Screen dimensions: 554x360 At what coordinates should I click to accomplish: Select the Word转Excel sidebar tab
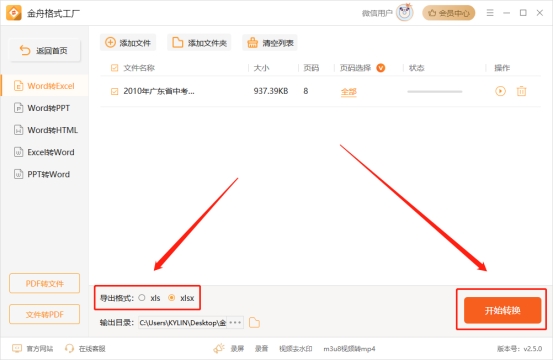pos(45,86)
